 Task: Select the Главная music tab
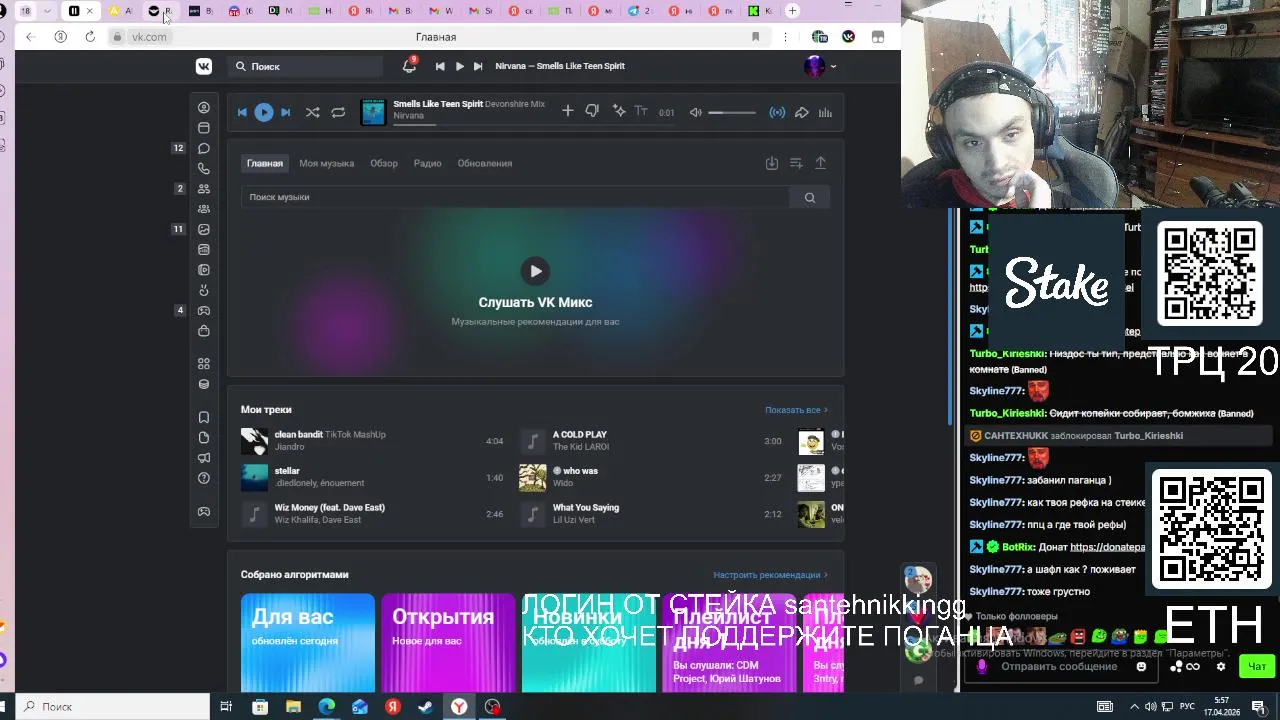coord(265,163)
